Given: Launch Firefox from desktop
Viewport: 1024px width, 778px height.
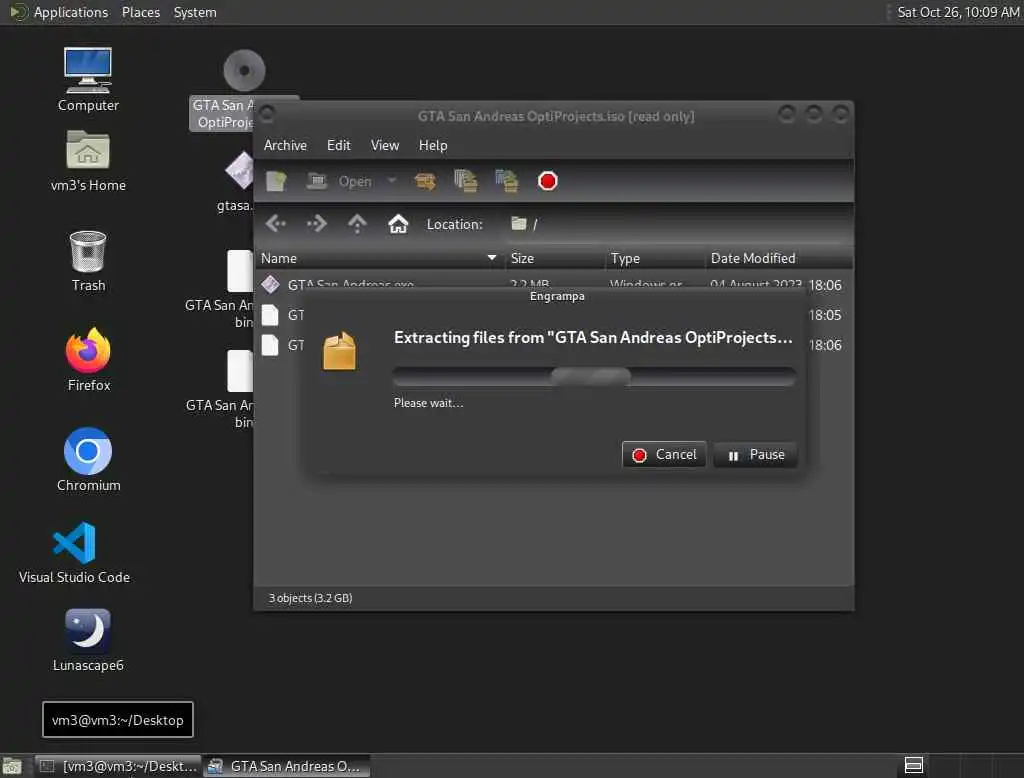Looking at the screenshot, I should point(88,360).
